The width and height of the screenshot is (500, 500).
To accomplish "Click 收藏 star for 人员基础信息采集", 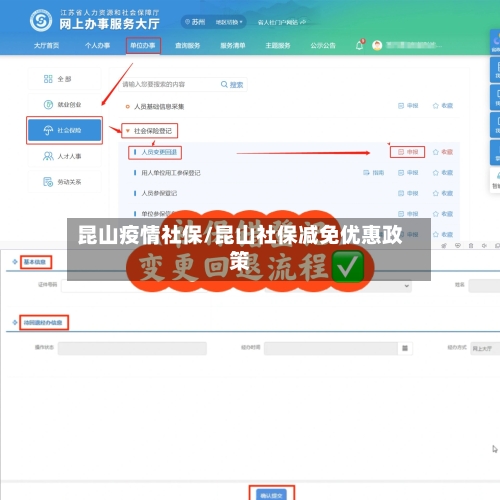I will point(443,106).
